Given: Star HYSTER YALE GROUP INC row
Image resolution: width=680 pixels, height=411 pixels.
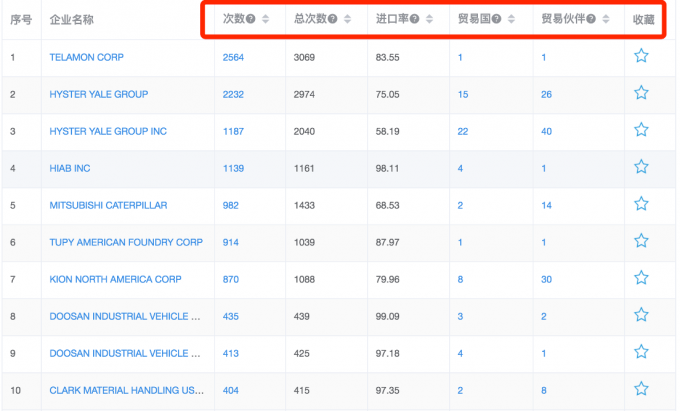Looking at the screenshot, I should tap(641, 130).
